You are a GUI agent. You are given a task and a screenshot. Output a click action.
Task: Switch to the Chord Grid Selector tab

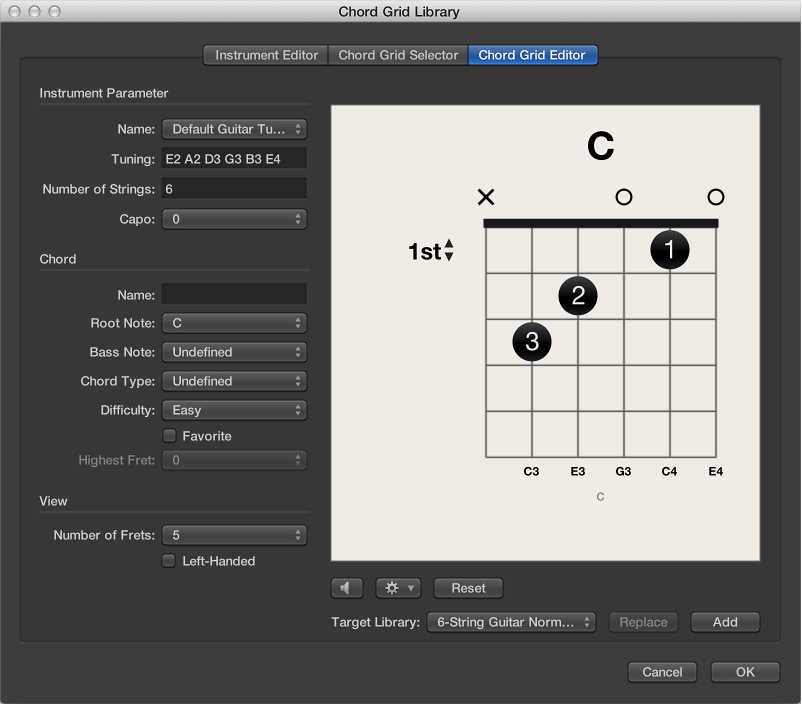pyautogui.click(x=397, y=55)
